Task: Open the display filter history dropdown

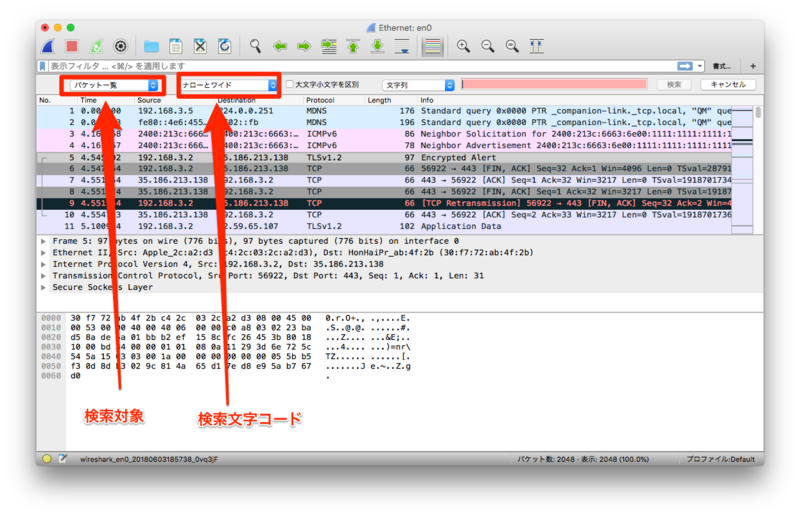Action: [x=700, y=66]
